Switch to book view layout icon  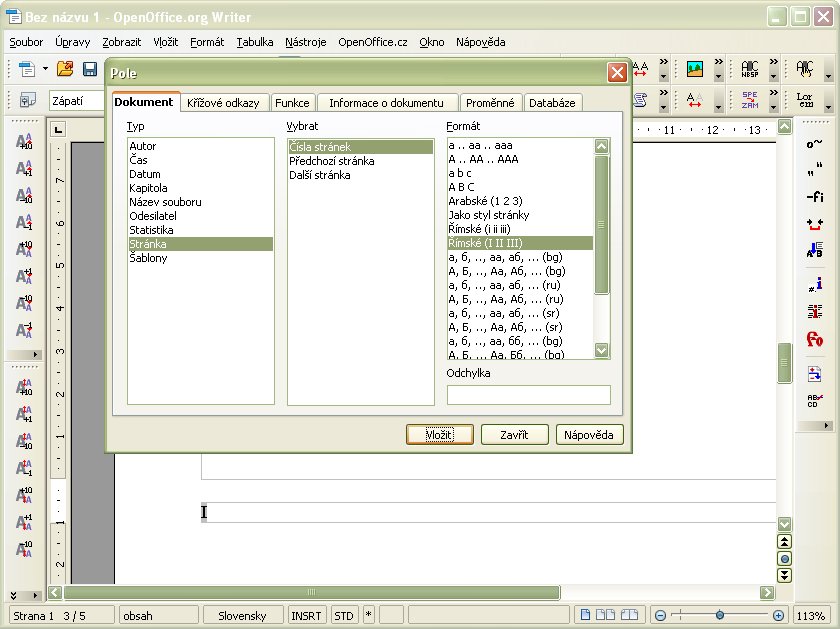click(x=629, y=615)
